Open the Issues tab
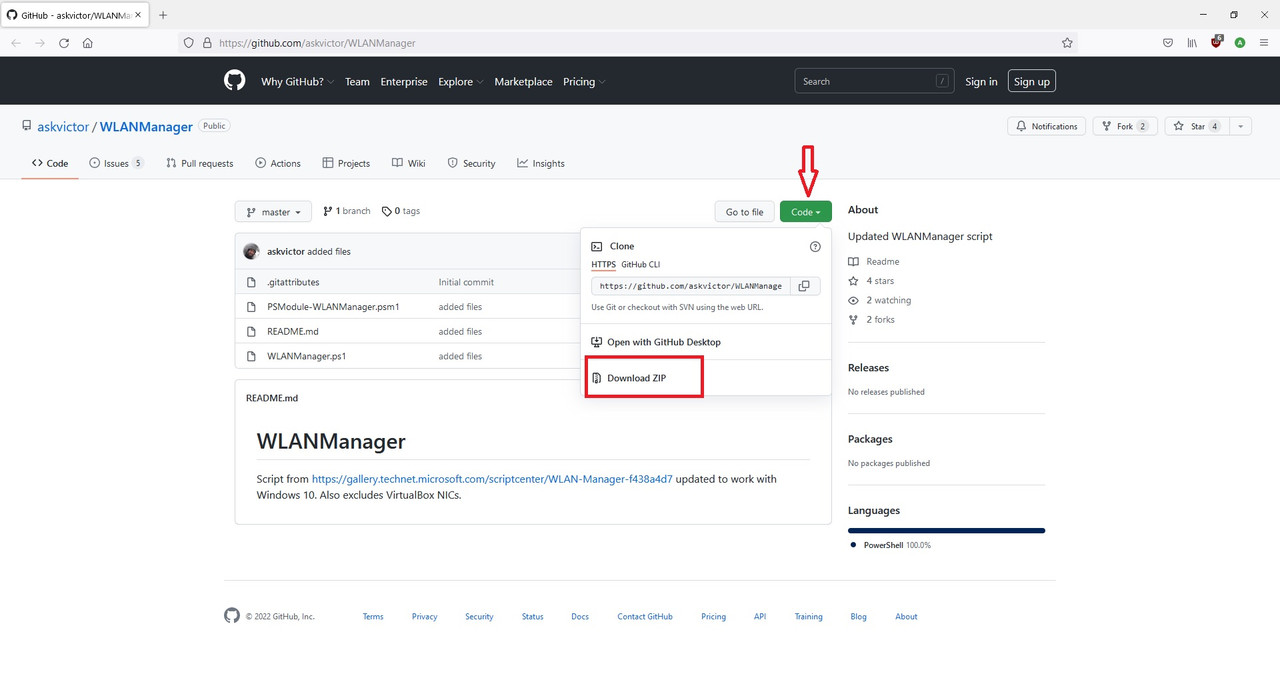Image resolution: width=1280 pixels, height=700 pixels. [116, 163]
